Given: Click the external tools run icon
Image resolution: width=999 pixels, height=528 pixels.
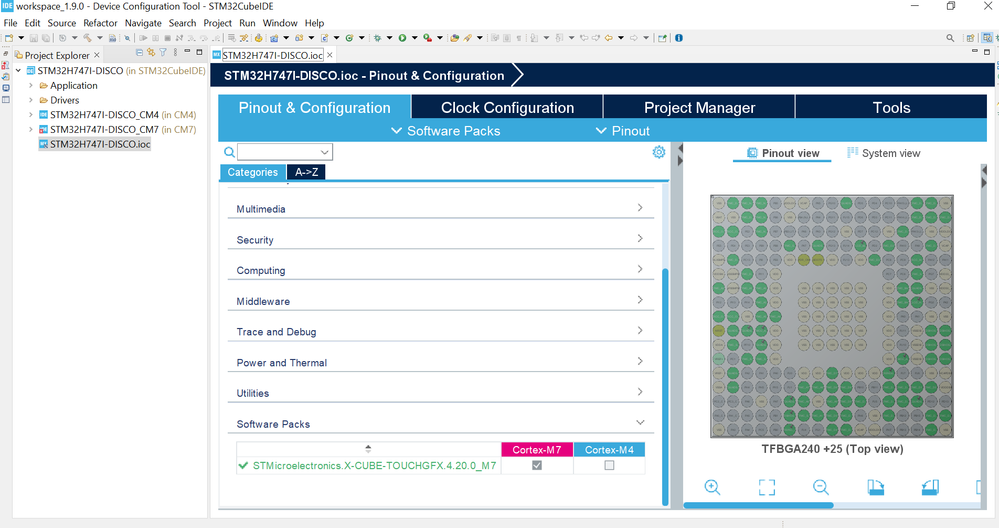Looking at the screenshot, I should pos(428,38).
